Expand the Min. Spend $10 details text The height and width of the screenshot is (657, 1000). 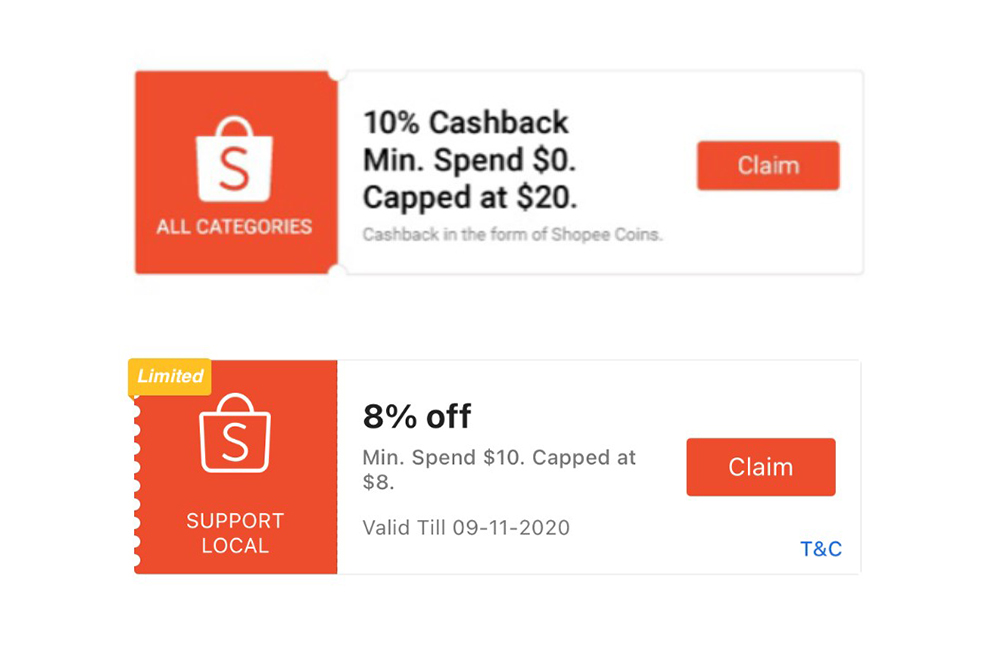point(498,468)
